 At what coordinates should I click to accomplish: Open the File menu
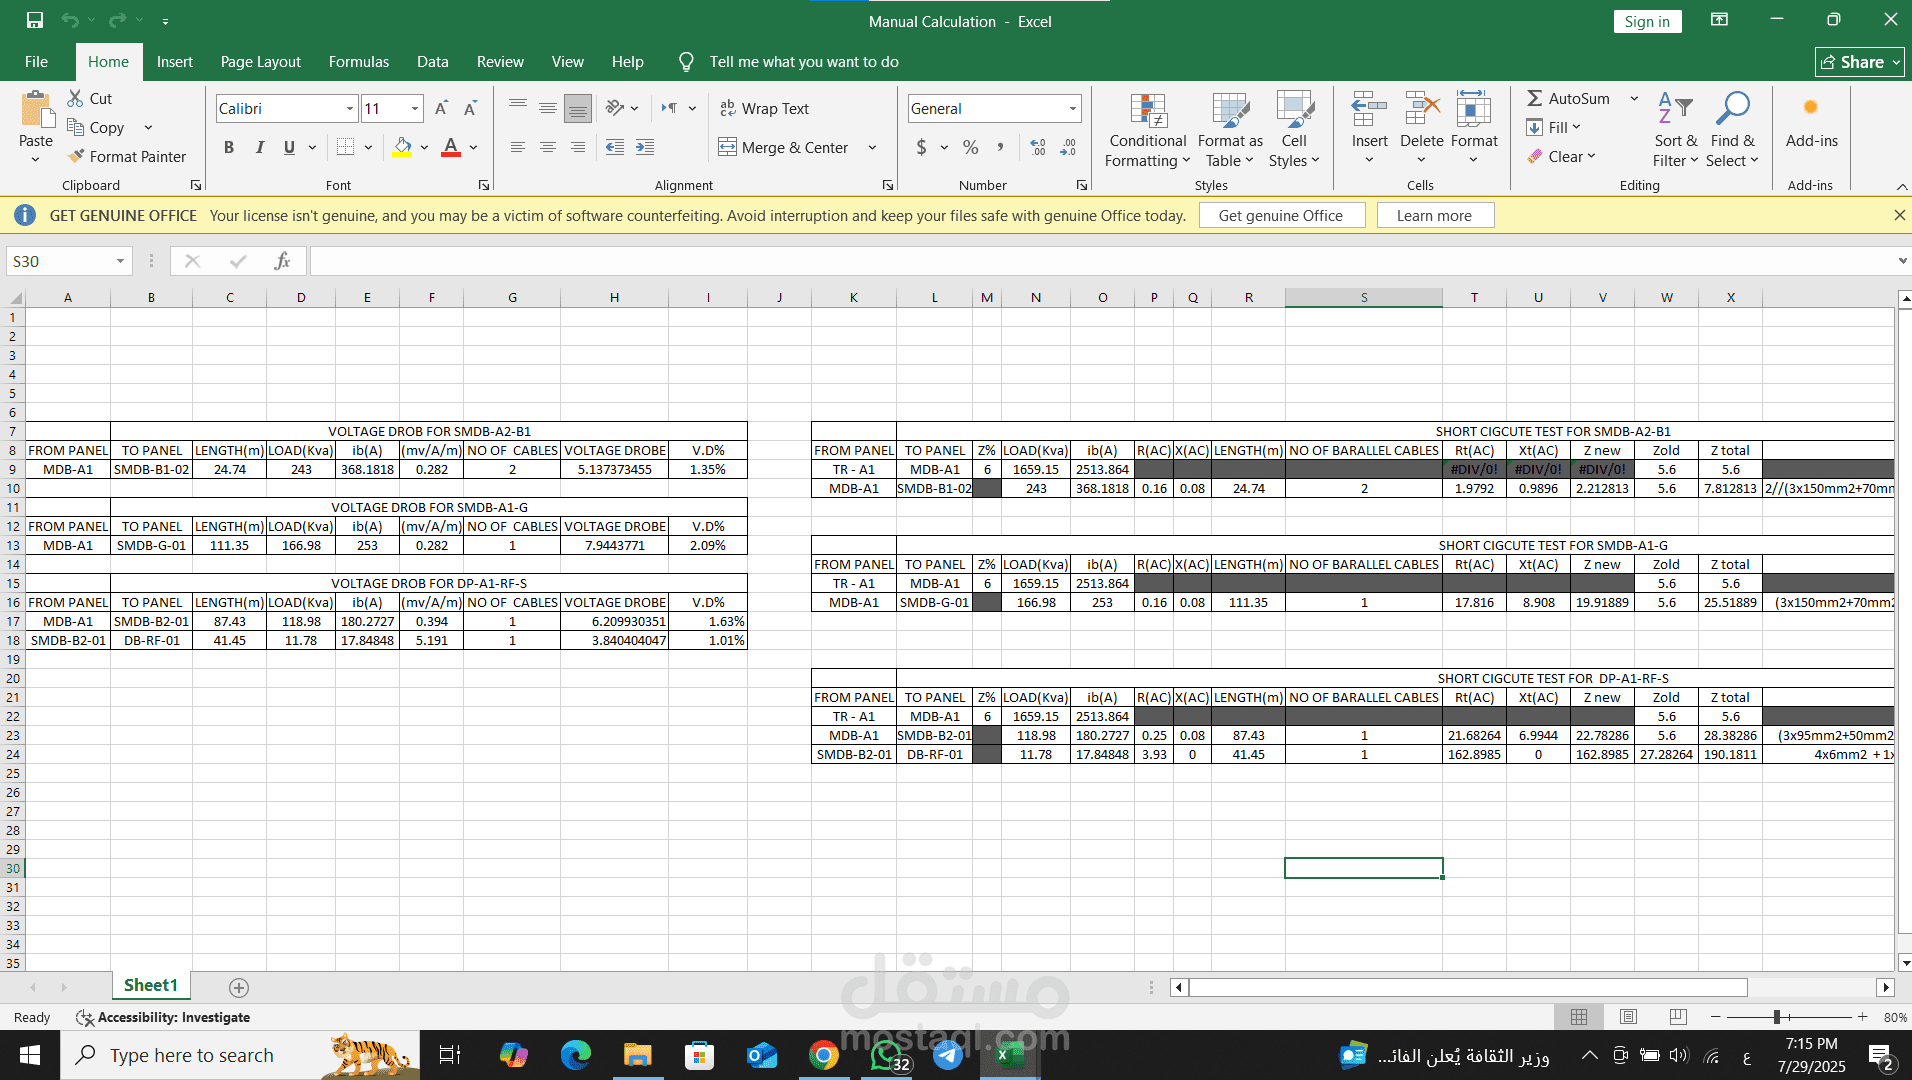tap(36, 61)
